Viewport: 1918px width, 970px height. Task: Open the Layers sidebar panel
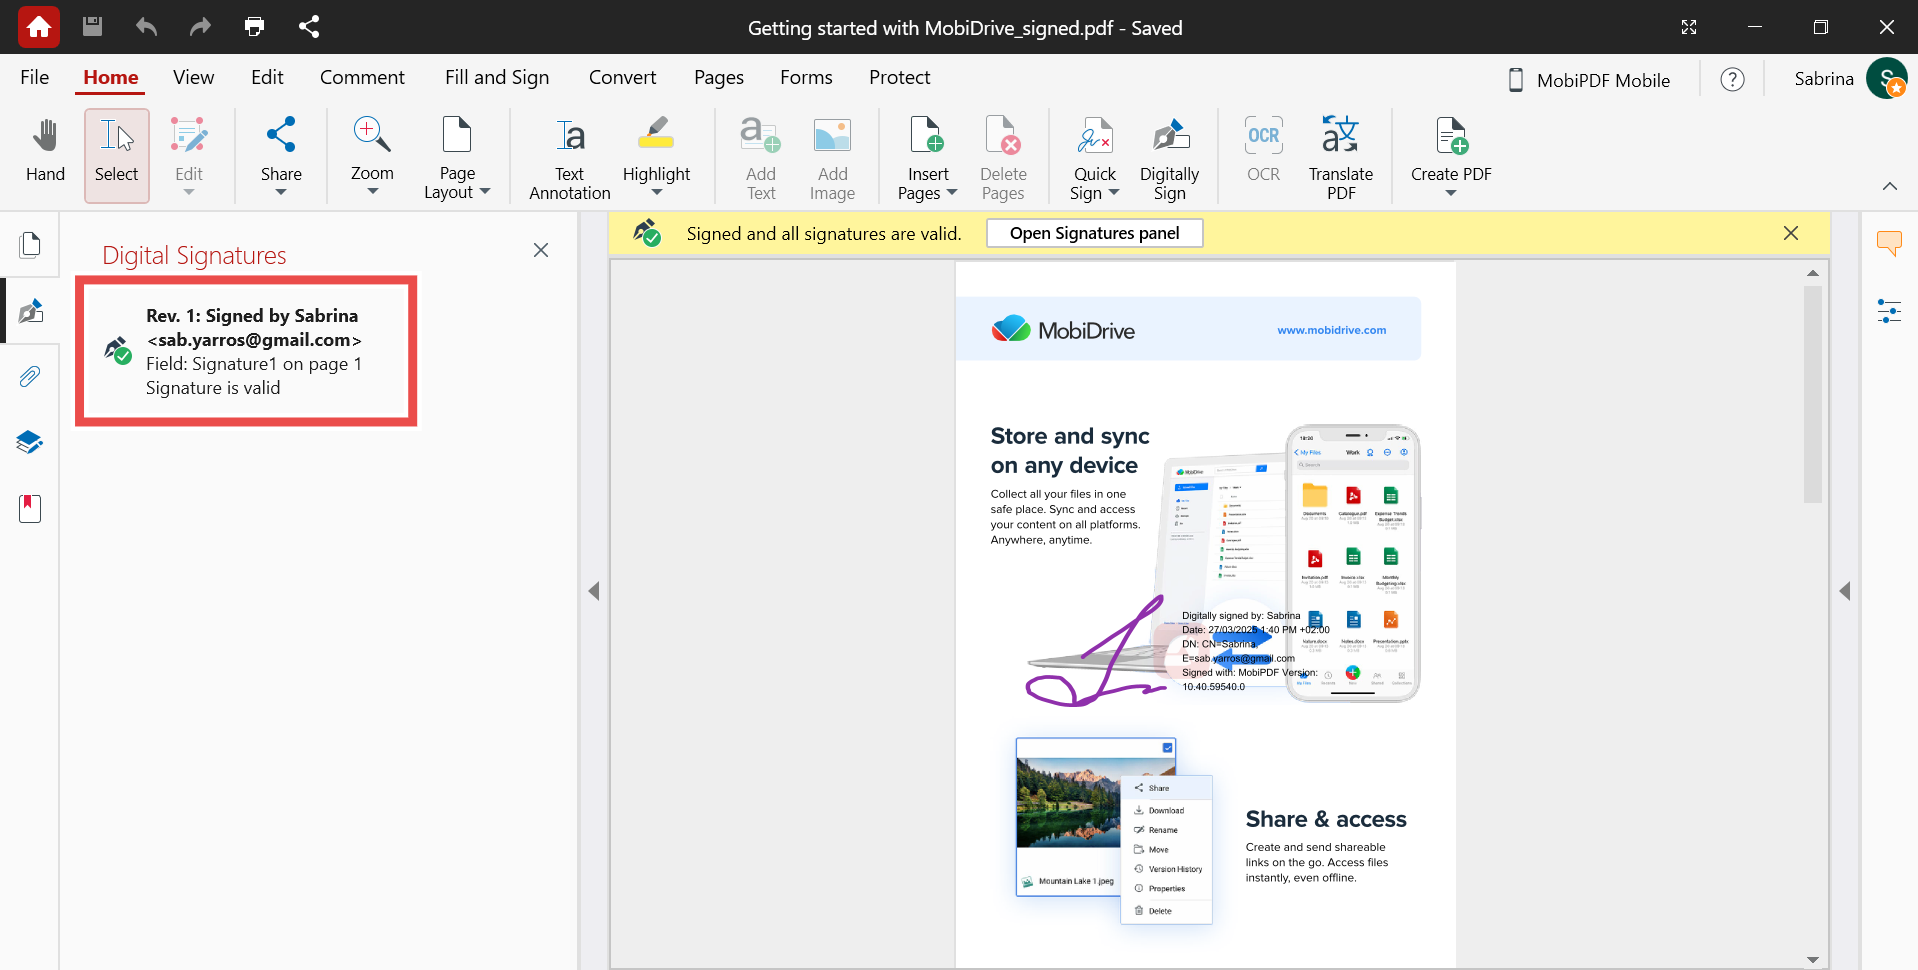[x=30, y=442]
